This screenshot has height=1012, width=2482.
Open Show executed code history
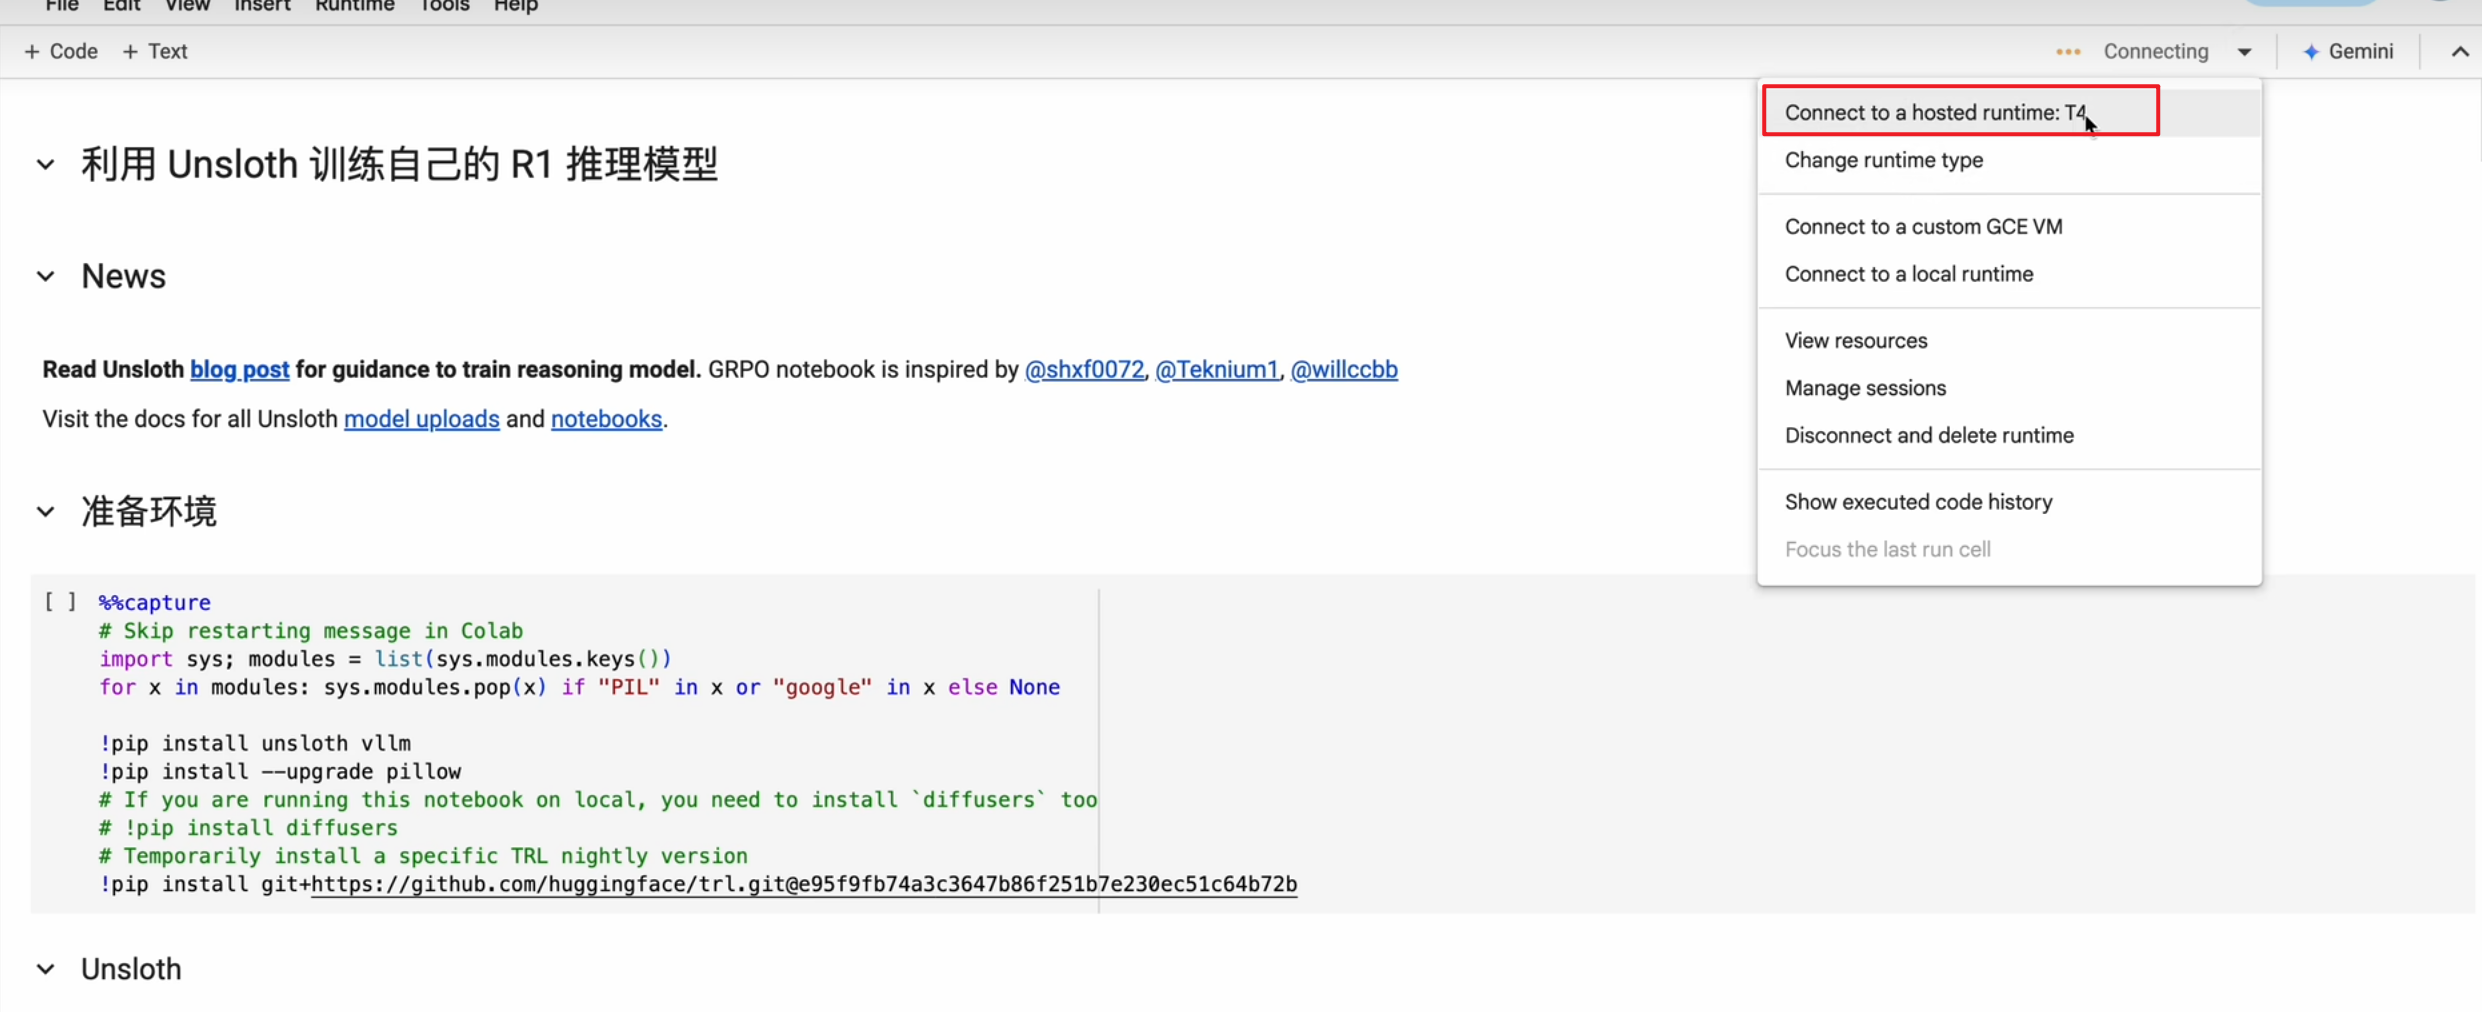(x=2009, y=502)
